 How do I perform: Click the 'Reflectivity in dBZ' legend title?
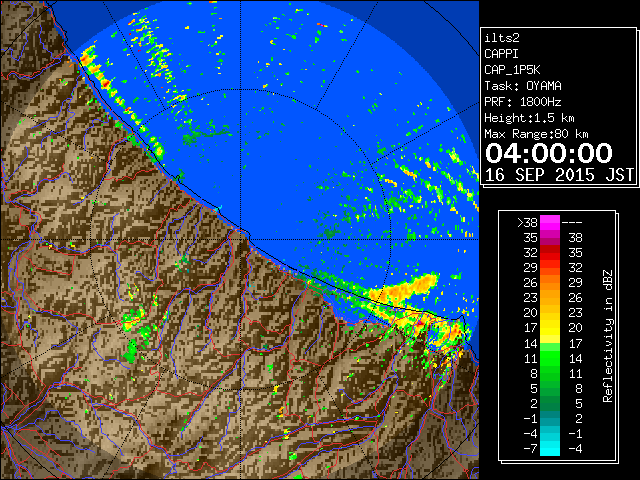607,336
